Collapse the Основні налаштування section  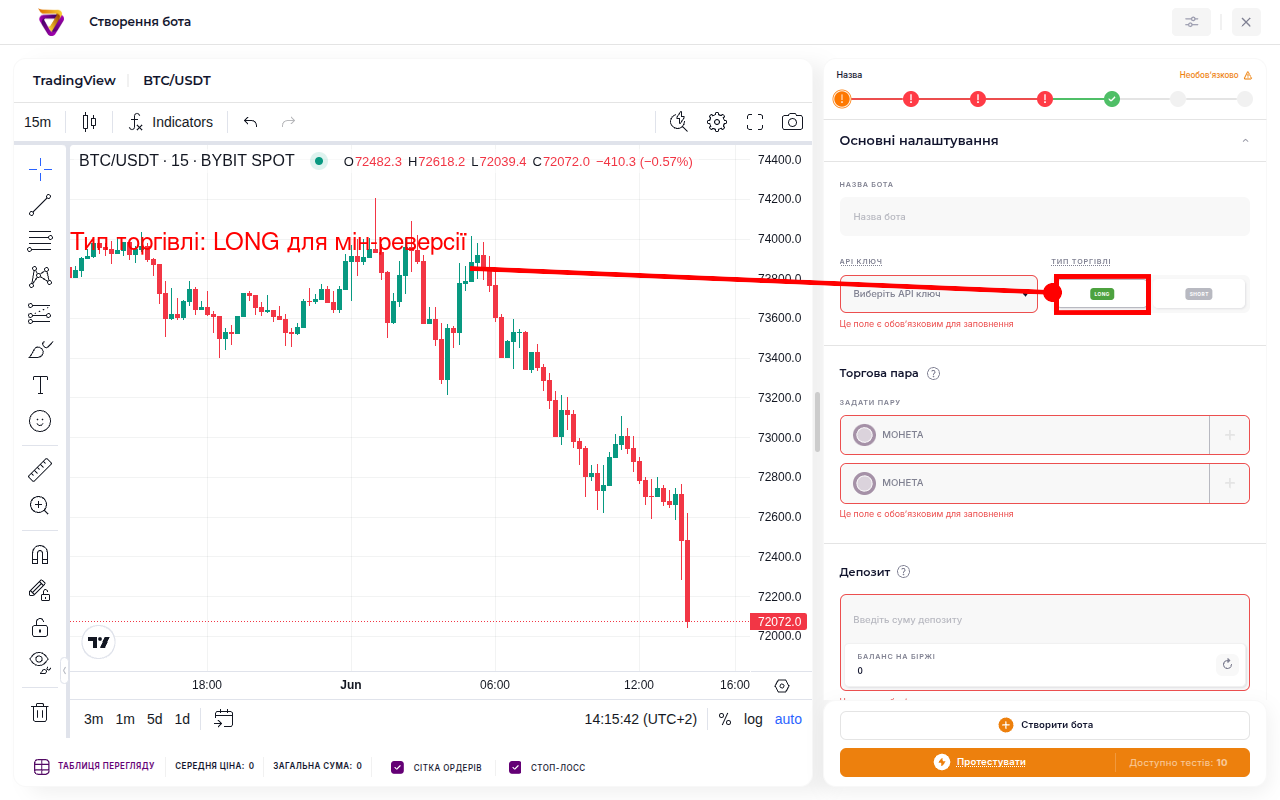tap(1245, 141)
